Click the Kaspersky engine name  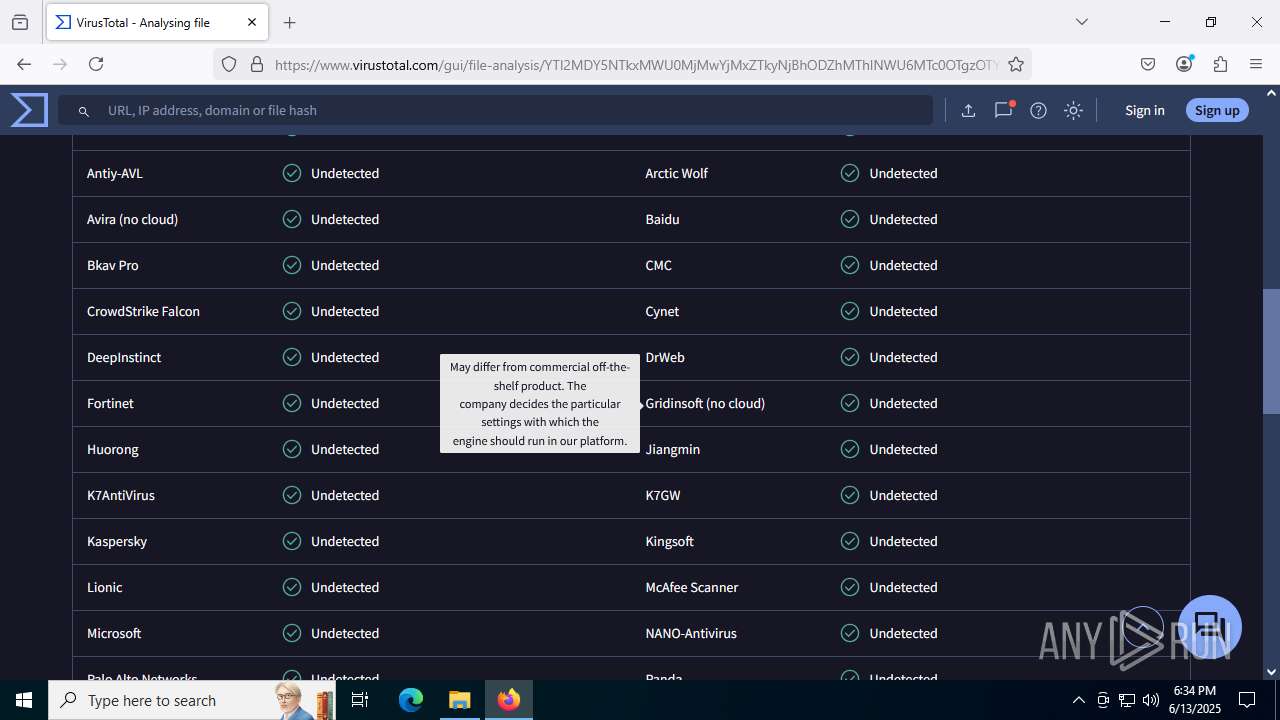click(x=117, y=541)
